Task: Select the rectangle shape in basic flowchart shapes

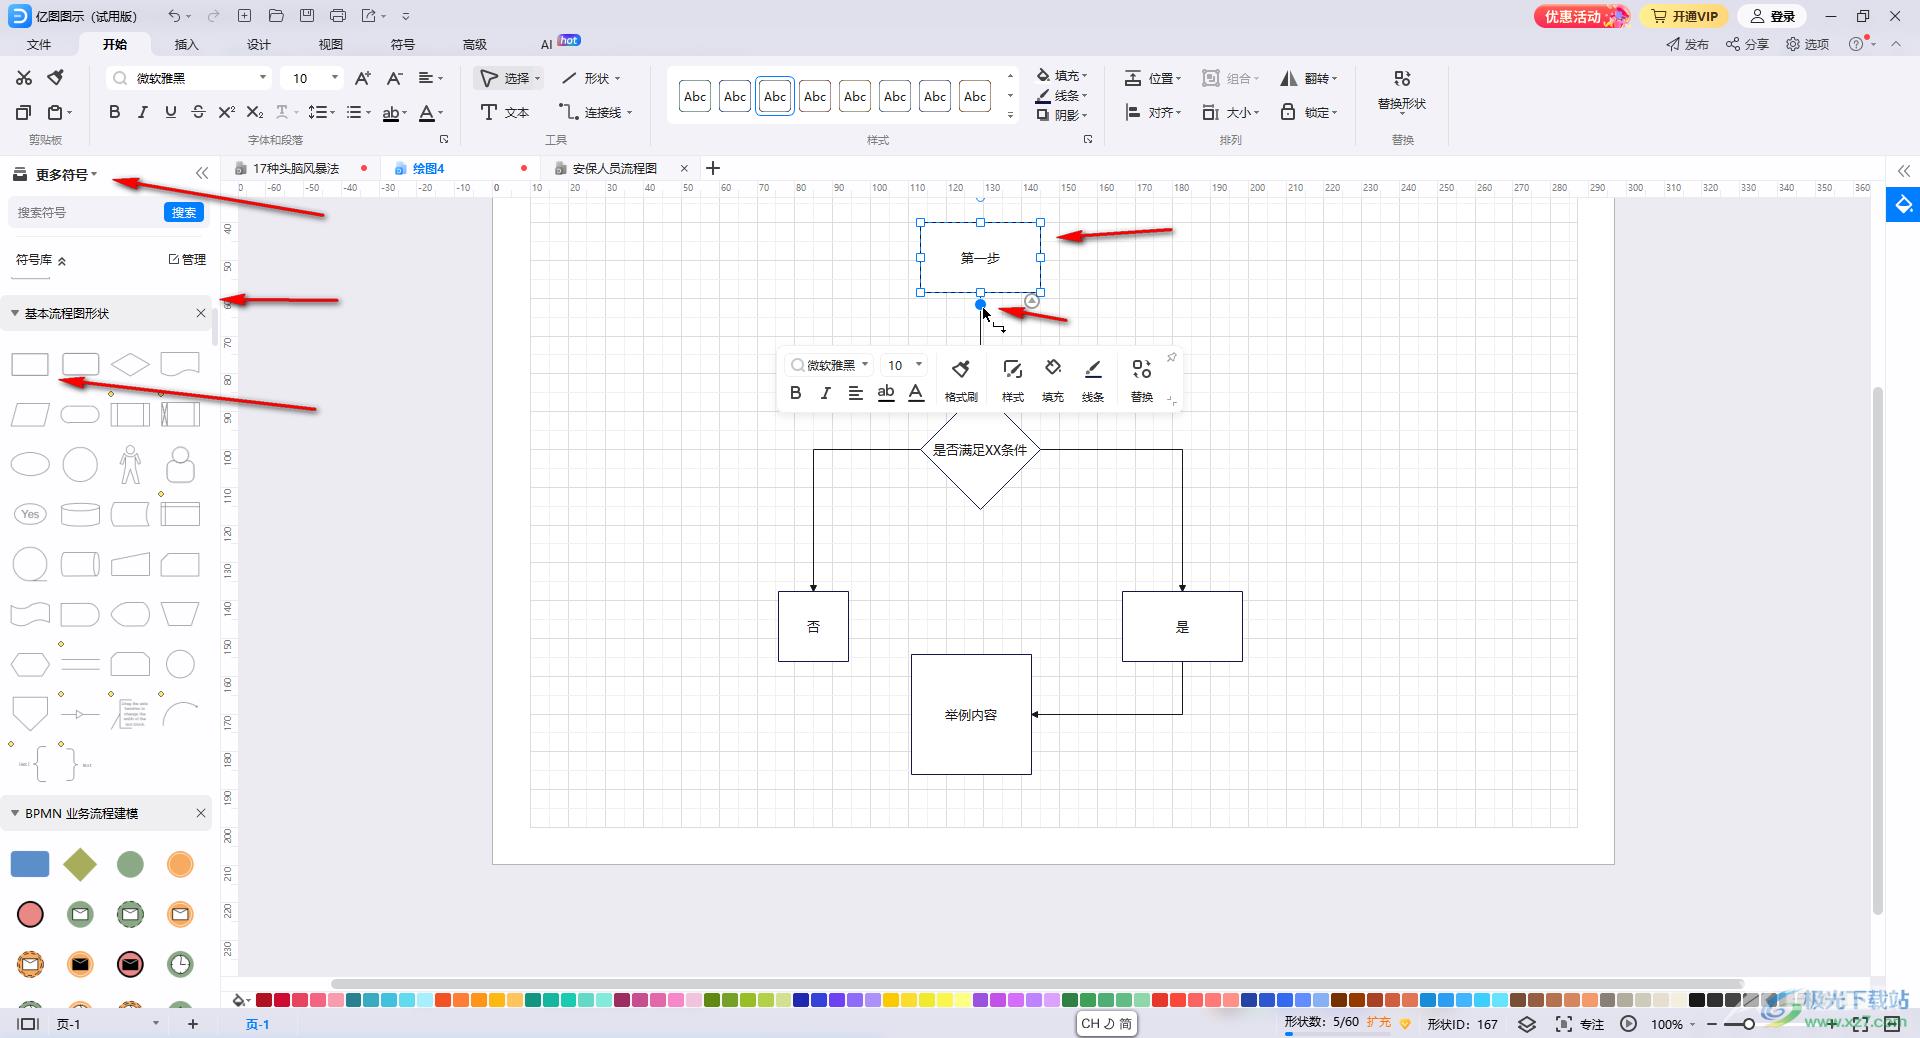Action: point(30,364)
